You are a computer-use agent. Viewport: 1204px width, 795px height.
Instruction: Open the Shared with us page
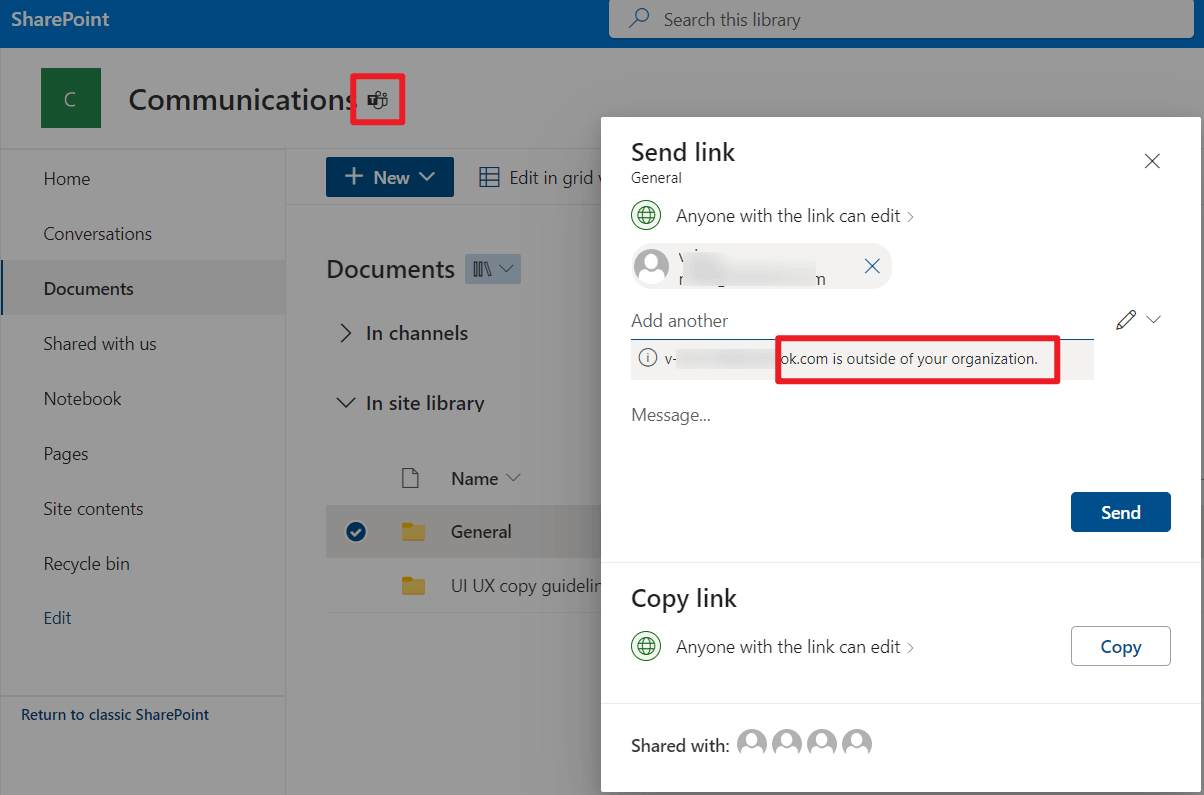click(100, 343)
